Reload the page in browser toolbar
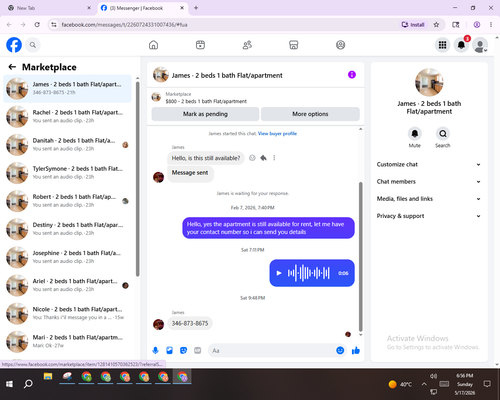The height and width of the screenshot is (400, 500). point(37,25)
